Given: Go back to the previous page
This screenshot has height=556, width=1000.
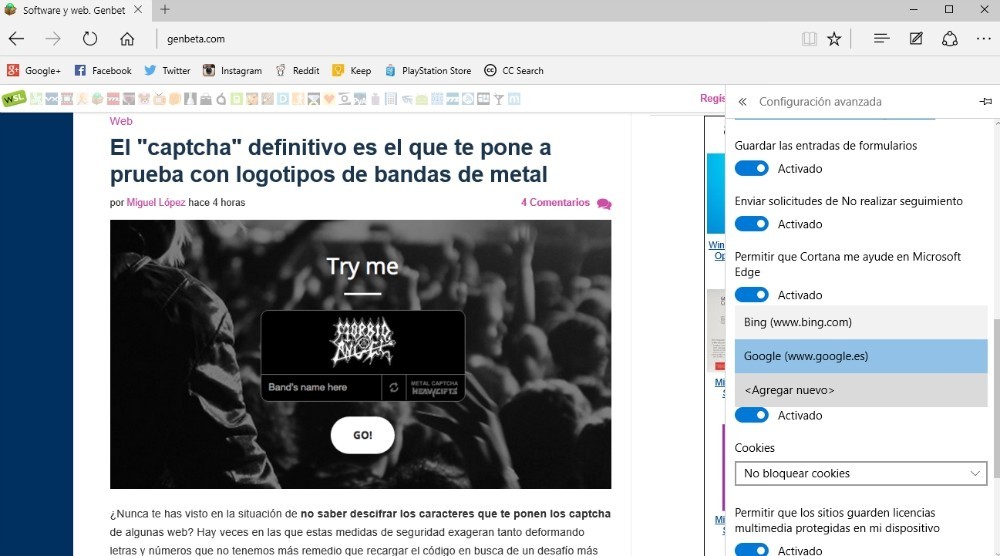Looking at the screenshot, I should coord(17,39).
